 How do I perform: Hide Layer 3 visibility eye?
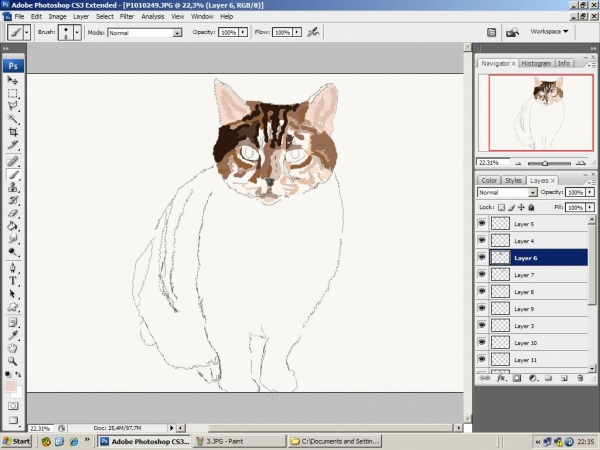pos(482,325)
